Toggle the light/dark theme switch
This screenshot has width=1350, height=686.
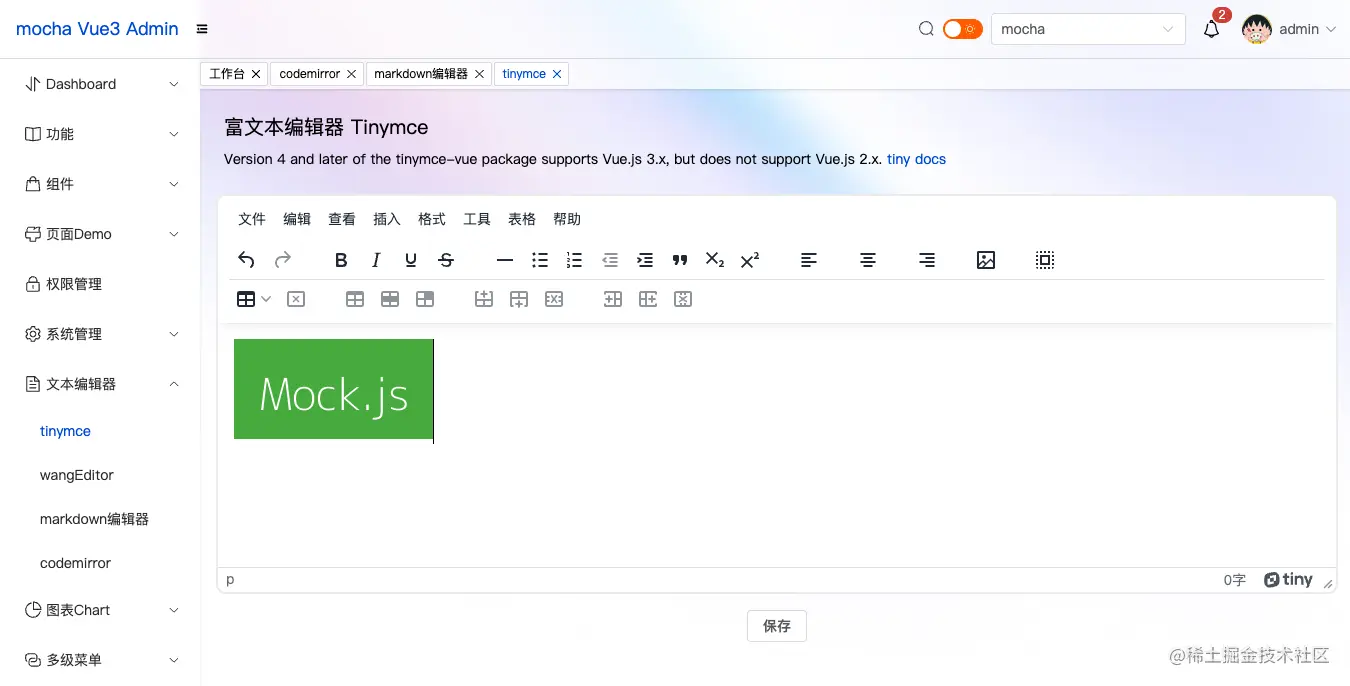[x=963, y=29]
